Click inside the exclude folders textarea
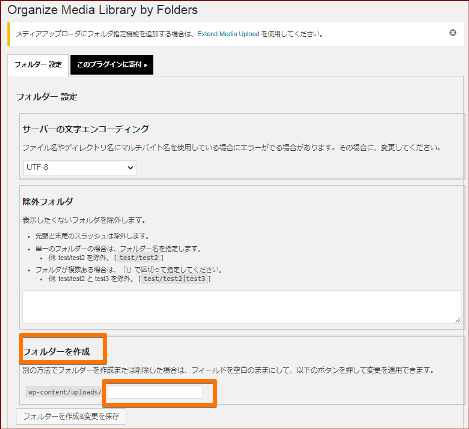Image resolution: width=469 pixels, height=429 pixels. point(242,307)
